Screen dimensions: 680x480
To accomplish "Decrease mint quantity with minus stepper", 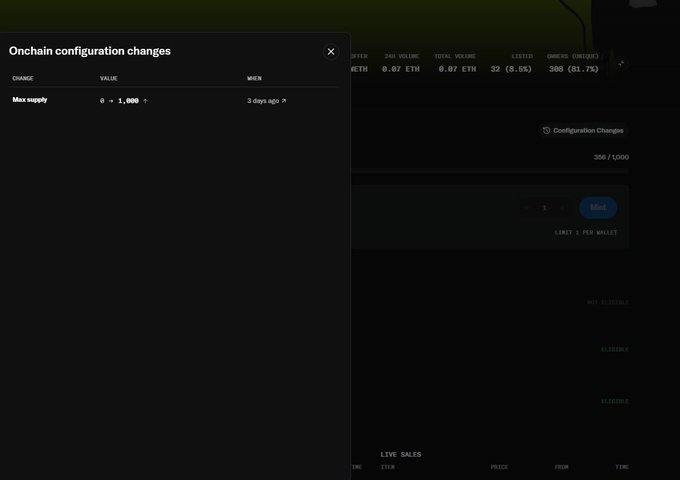I will click(526, 208).
